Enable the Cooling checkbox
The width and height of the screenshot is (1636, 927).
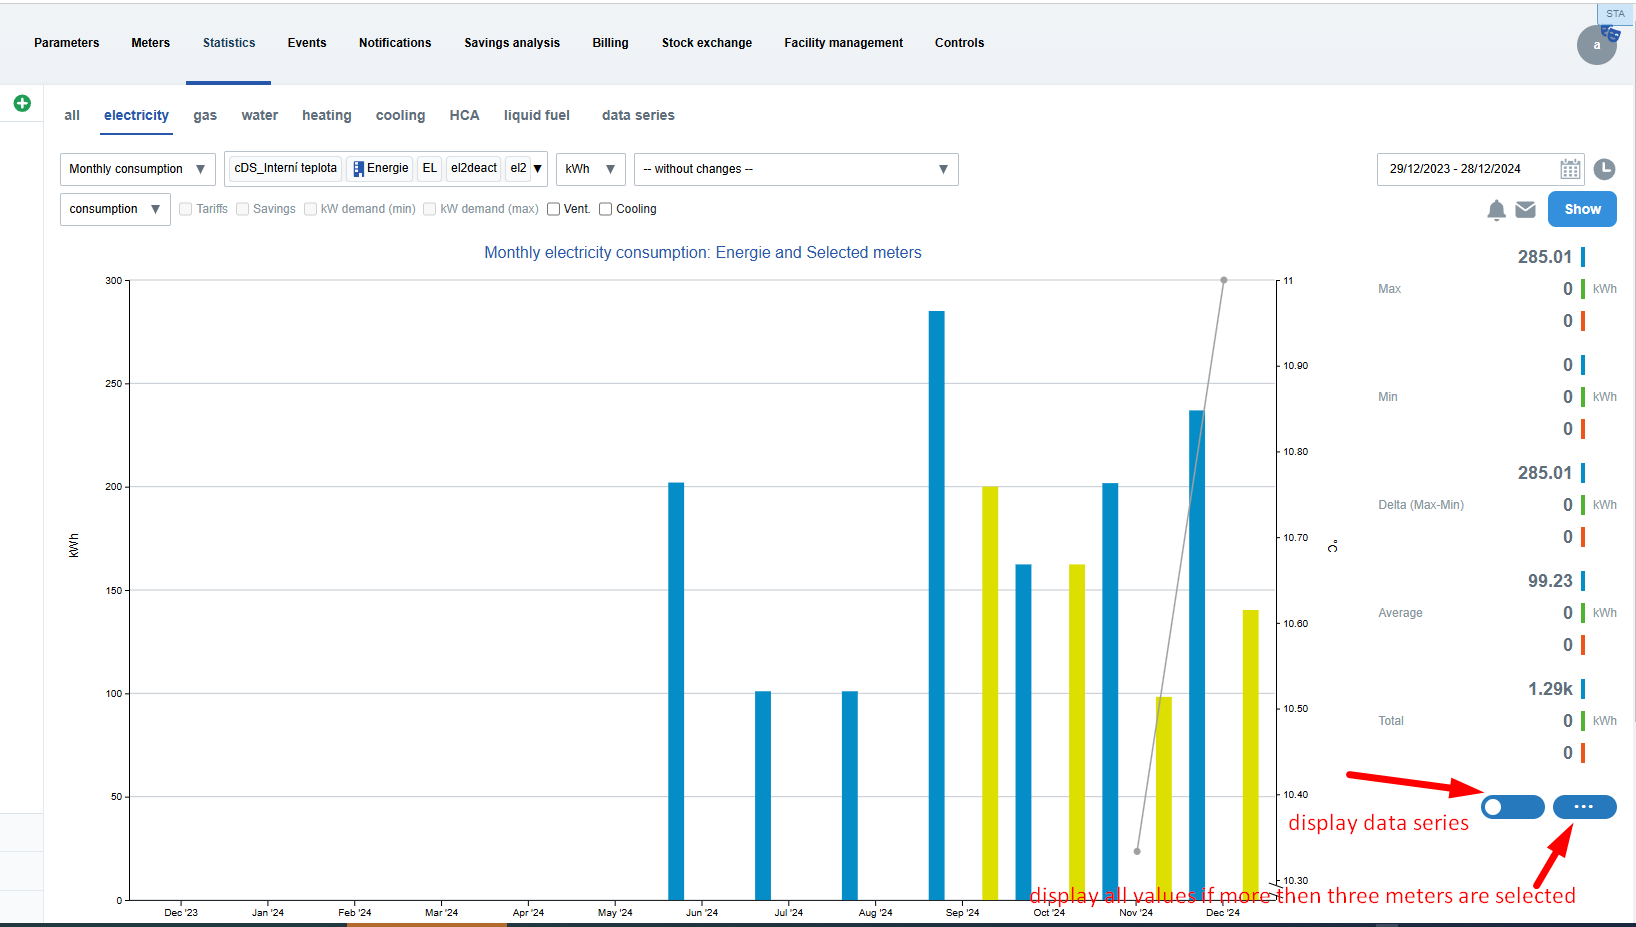(606, 209)
